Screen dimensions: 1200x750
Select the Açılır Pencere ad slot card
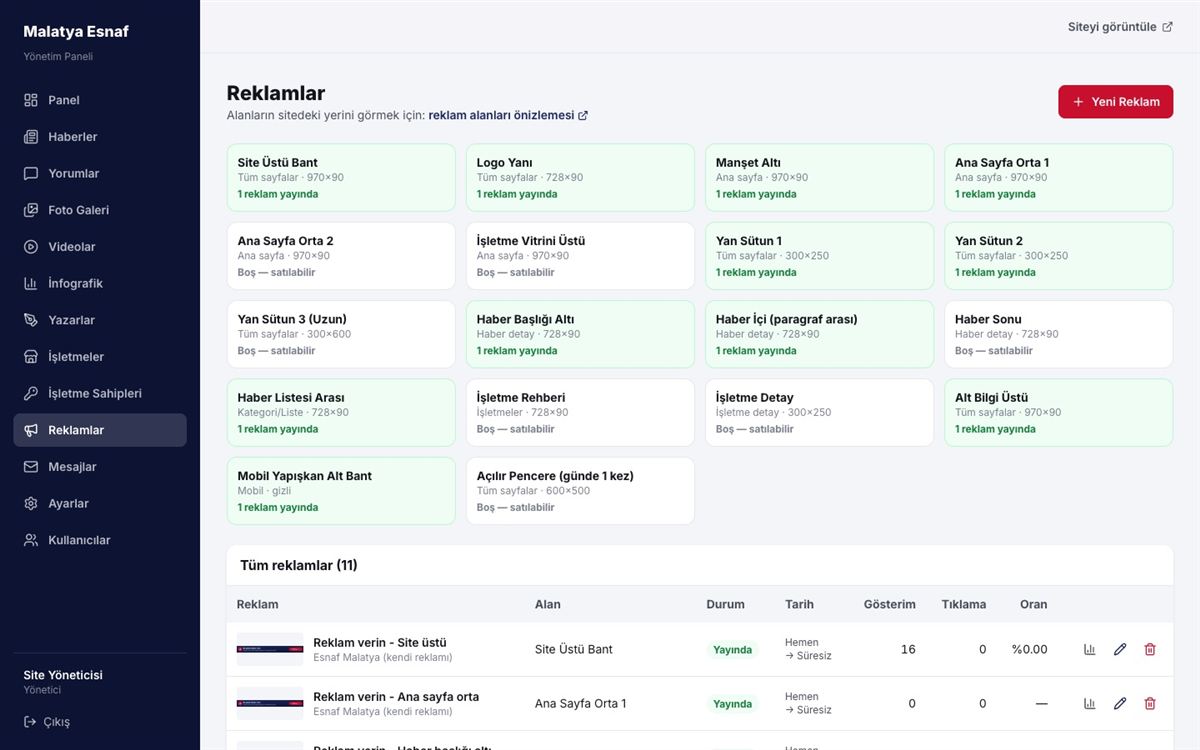(x=580, y=491)
